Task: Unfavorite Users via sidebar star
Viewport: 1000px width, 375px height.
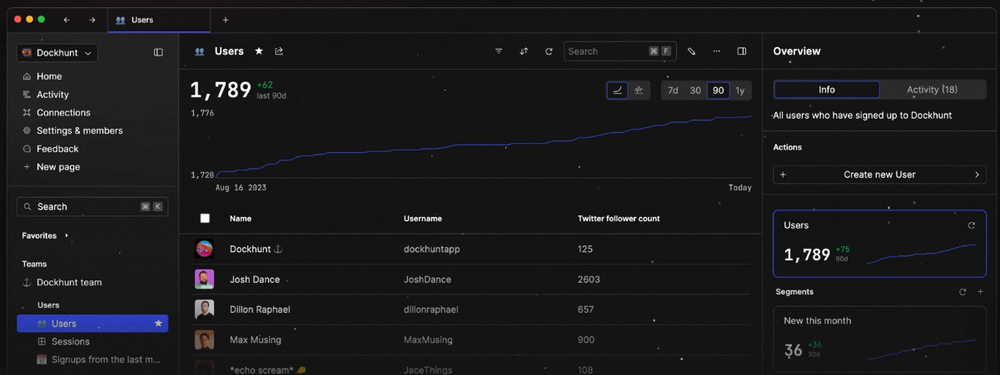Action: 158,324
